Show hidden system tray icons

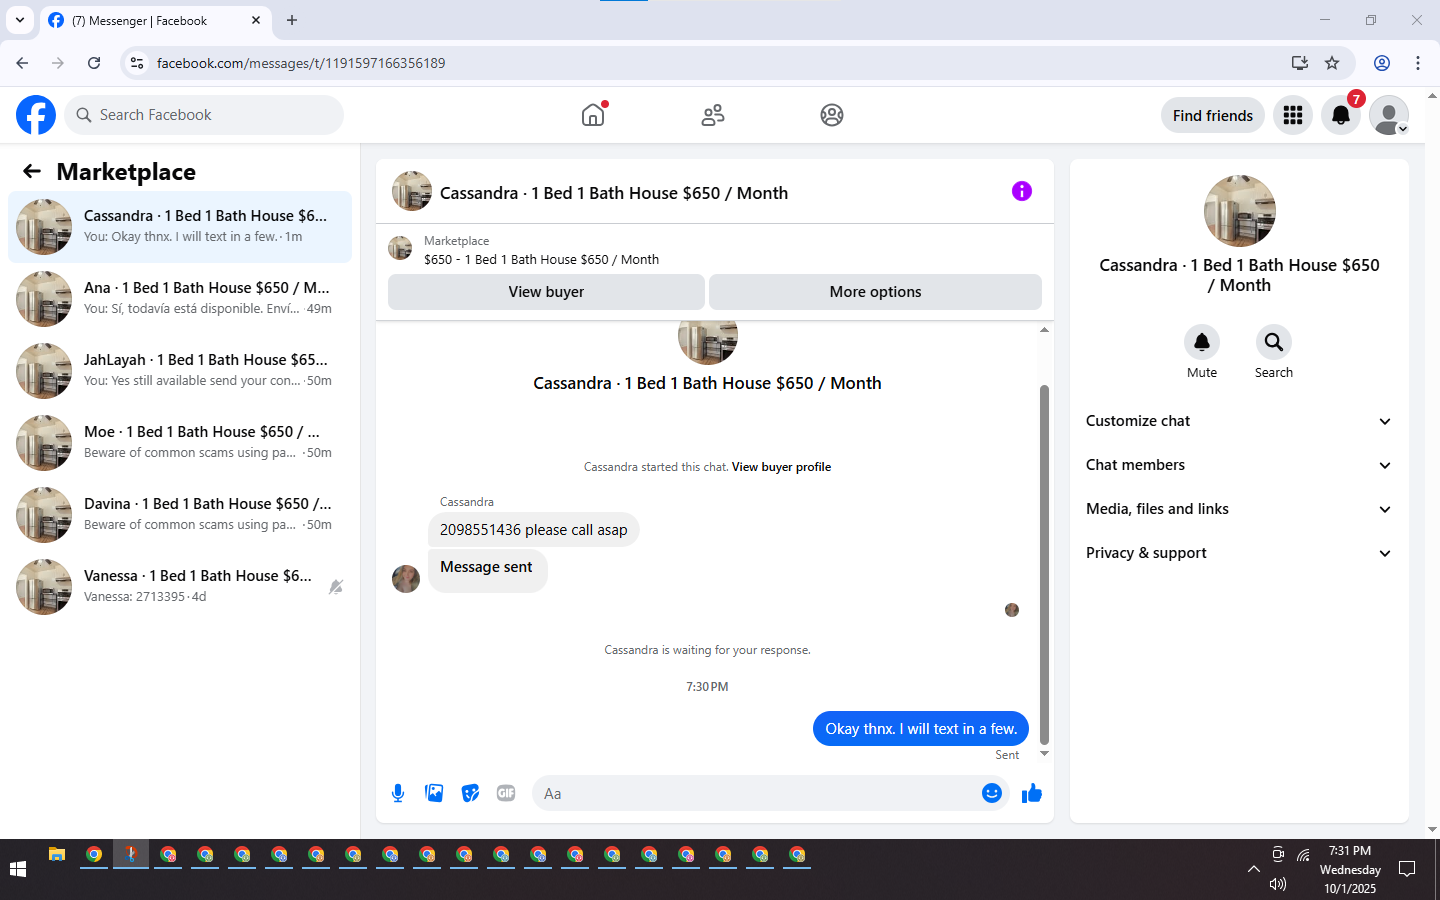point(1253,869)
